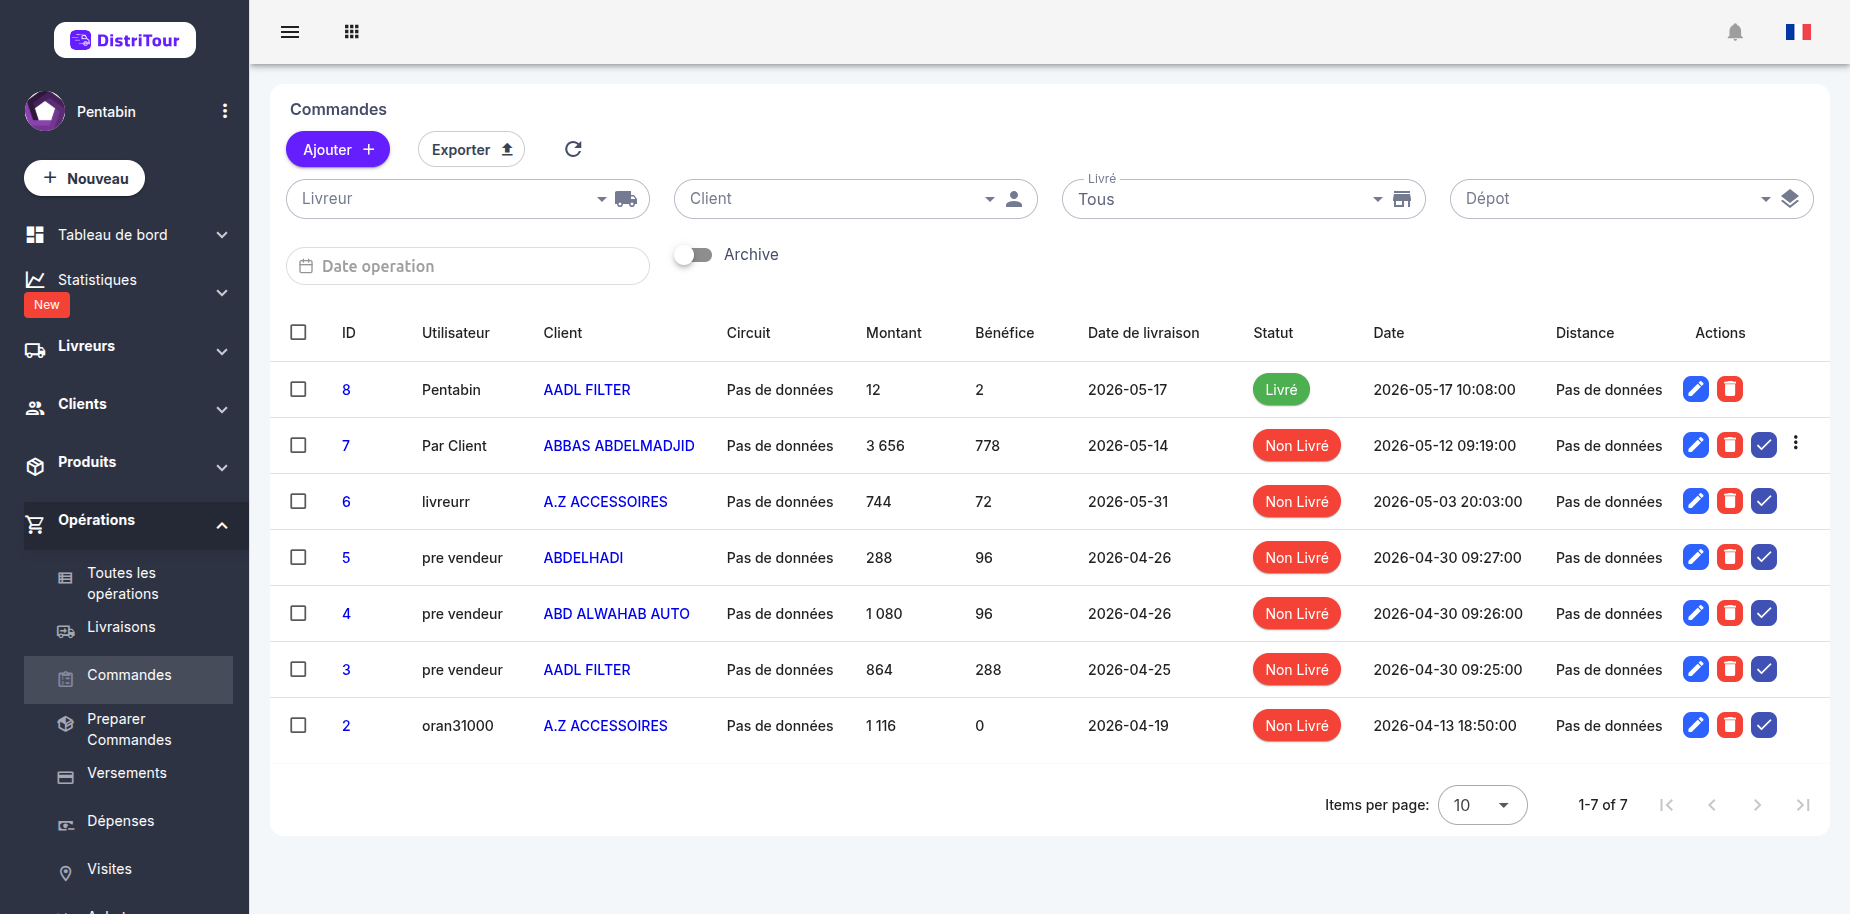Check the box for order 6
Screen dimensions: 1850x914
click(x=298, y=501)
